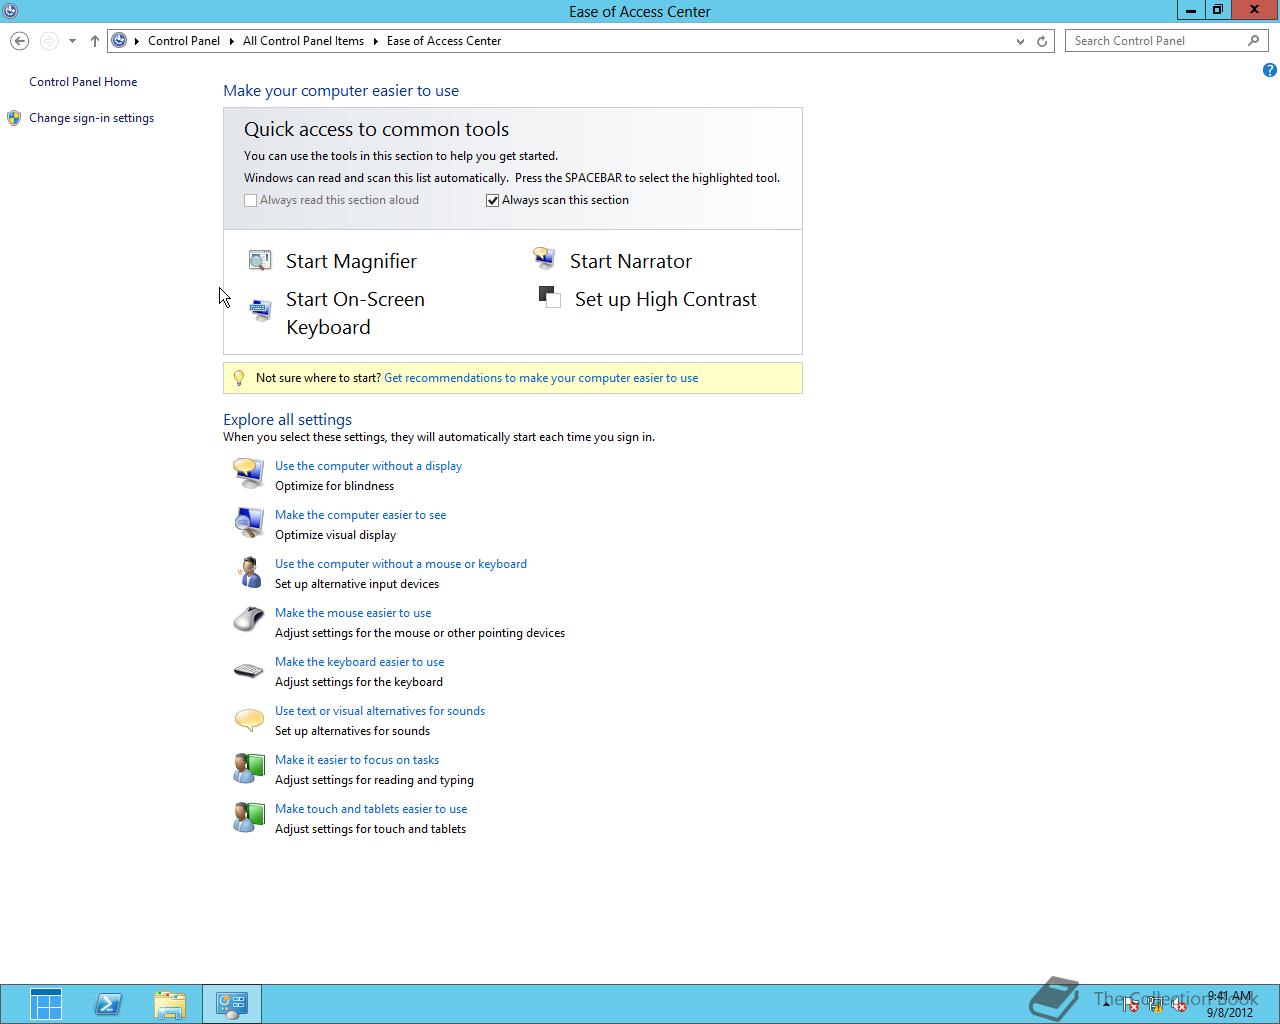Click Start Narrator
This screenshot has width=1280, height=1024.
pyautogui.click(x=631, y=261)
